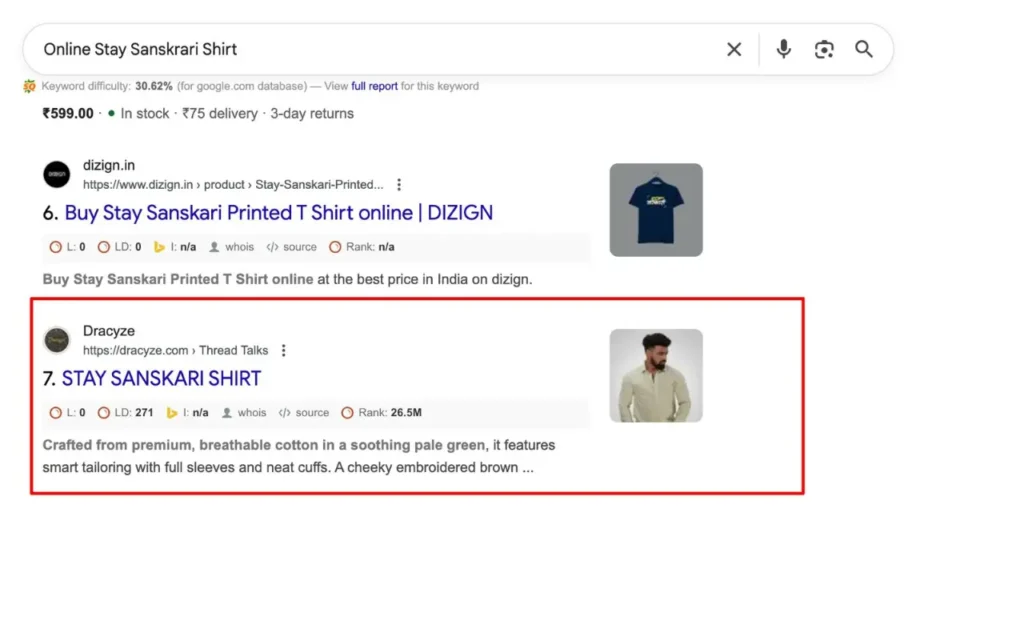The image size is (1024, 637).
Task: Open the full report keyword link
Action: 374,87
